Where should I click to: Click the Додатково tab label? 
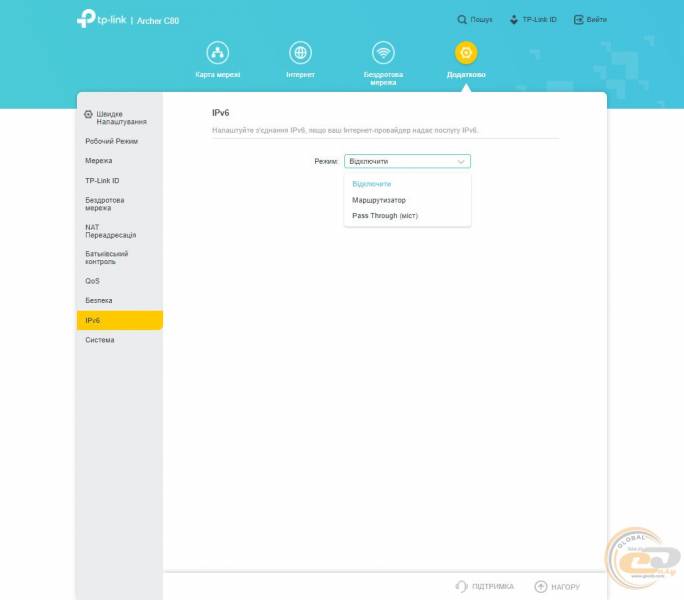[466, 75]
